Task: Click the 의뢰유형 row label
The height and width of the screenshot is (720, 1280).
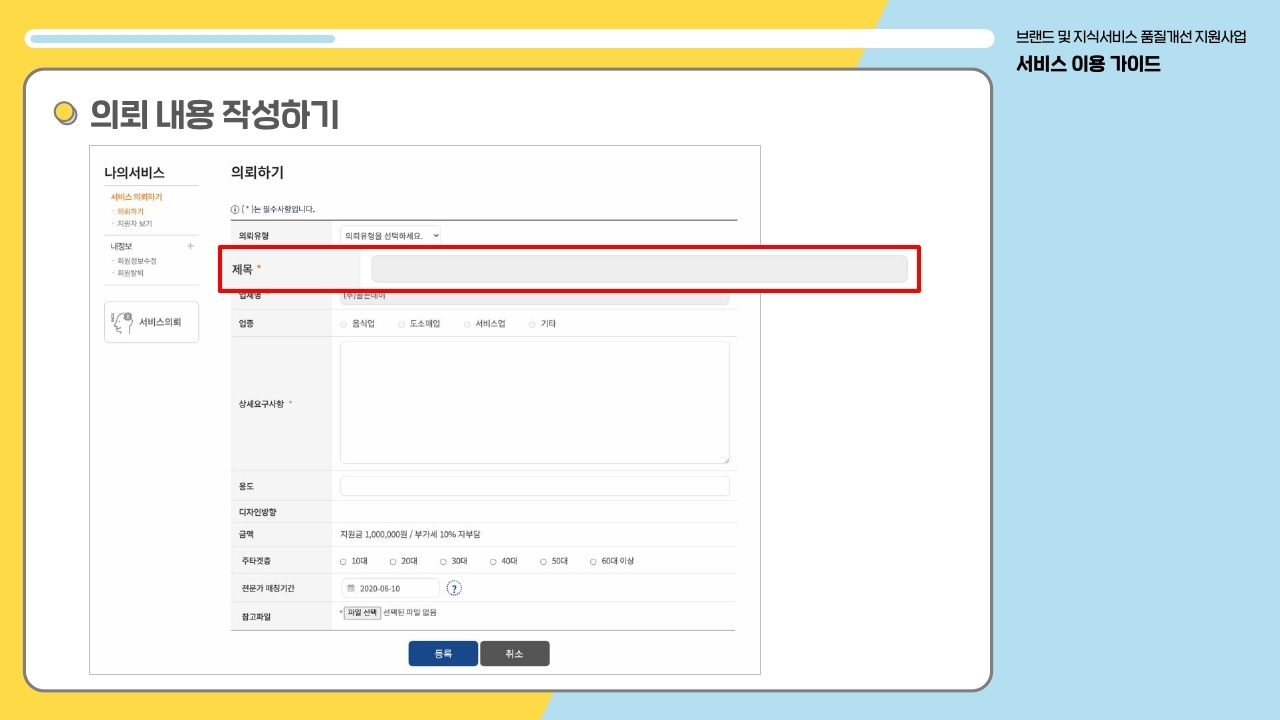Action: pos(254,236)
